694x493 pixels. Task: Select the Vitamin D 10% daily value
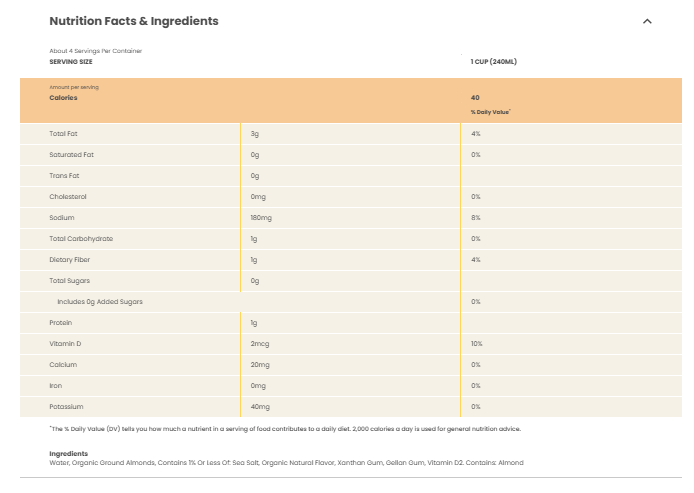477,344
